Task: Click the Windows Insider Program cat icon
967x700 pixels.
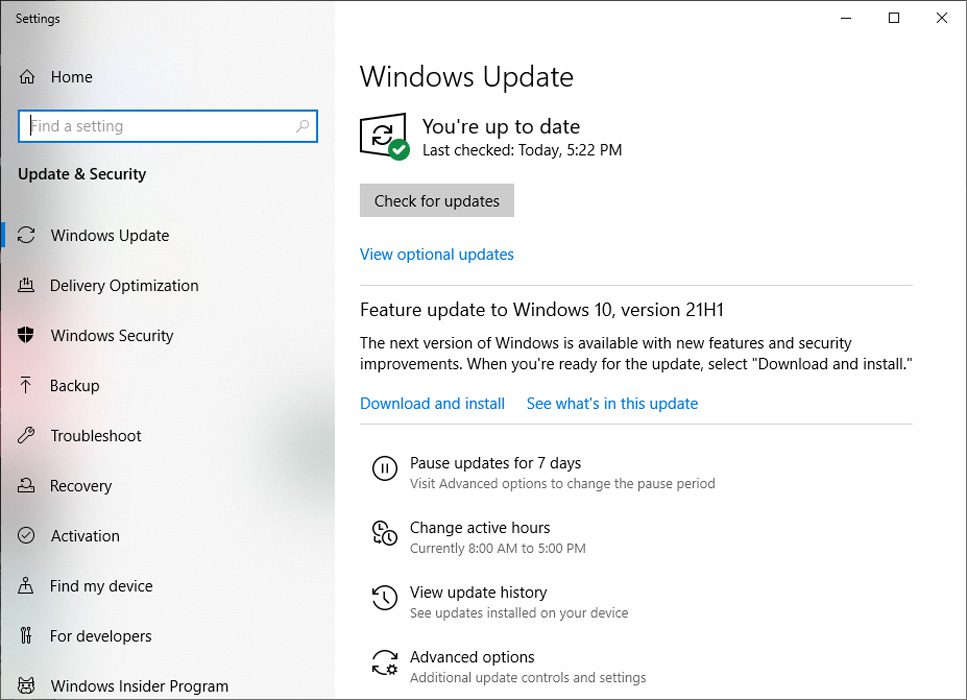Action: [x=26, y=685]
